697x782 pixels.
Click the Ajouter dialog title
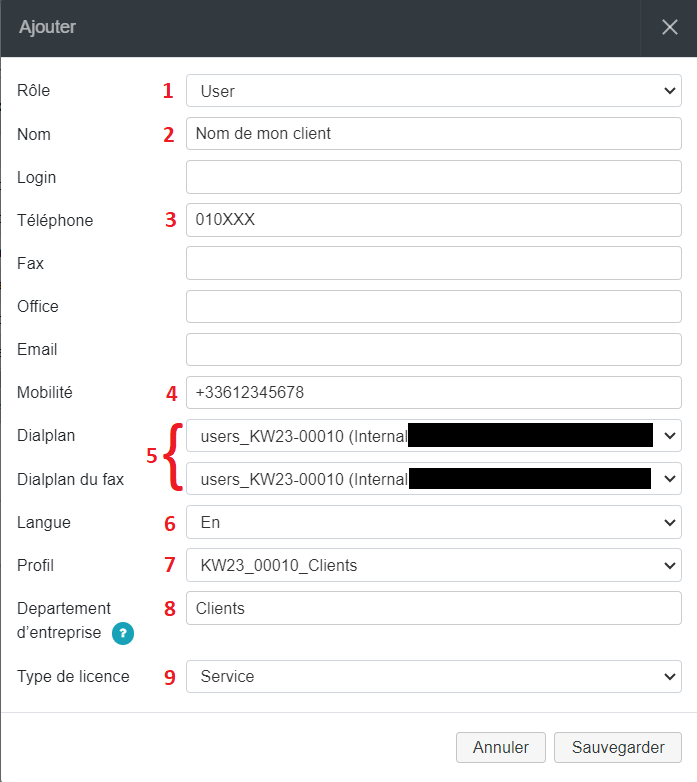click(x=47, y=28)
